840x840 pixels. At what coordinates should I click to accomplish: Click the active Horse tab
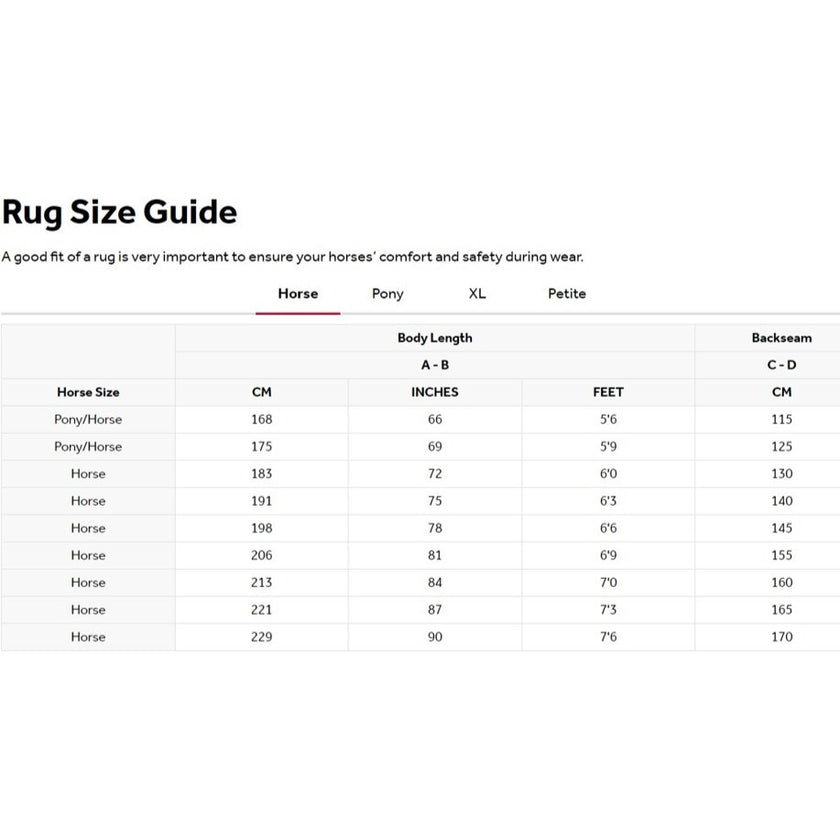click(297, 293)
